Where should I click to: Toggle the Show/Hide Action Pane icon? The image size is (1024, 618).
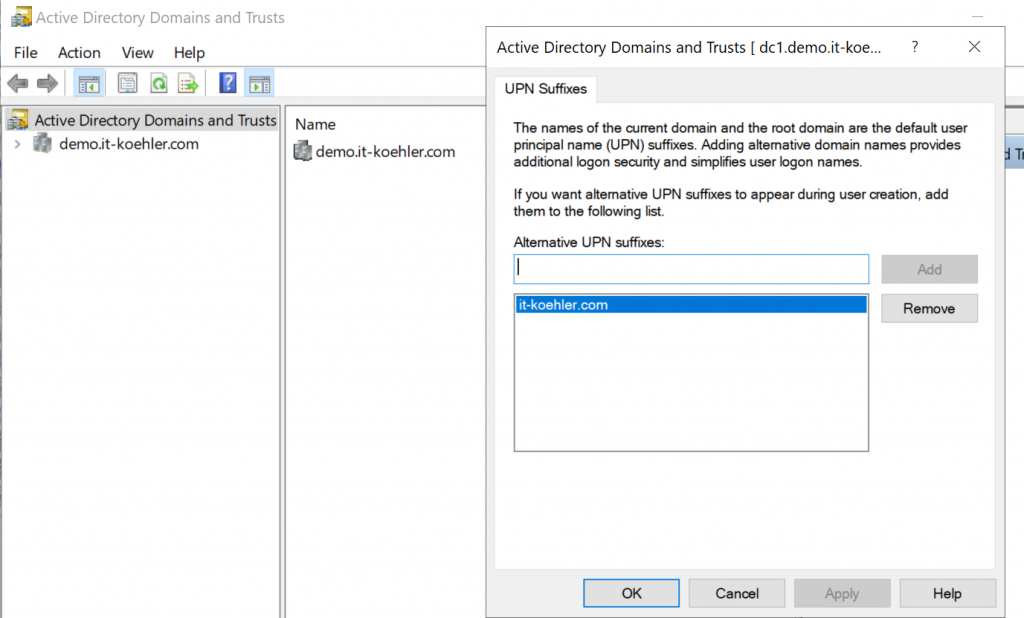coord(260,83)
